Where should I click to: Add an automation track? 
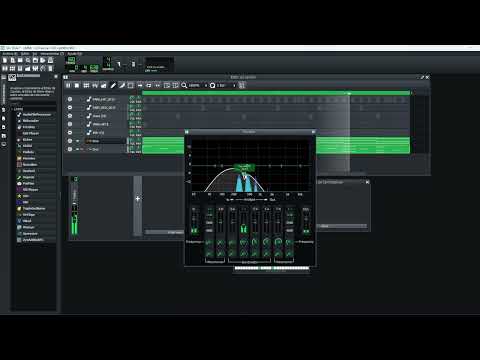pyautogui.click(x=104, y=86)
